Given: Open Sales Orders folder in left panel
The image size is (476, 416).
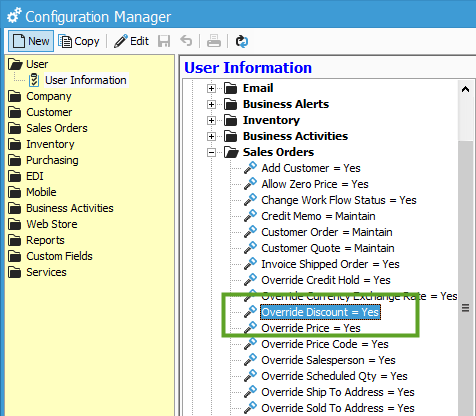Looking at the screenshot, I should [x=48, y=128].
